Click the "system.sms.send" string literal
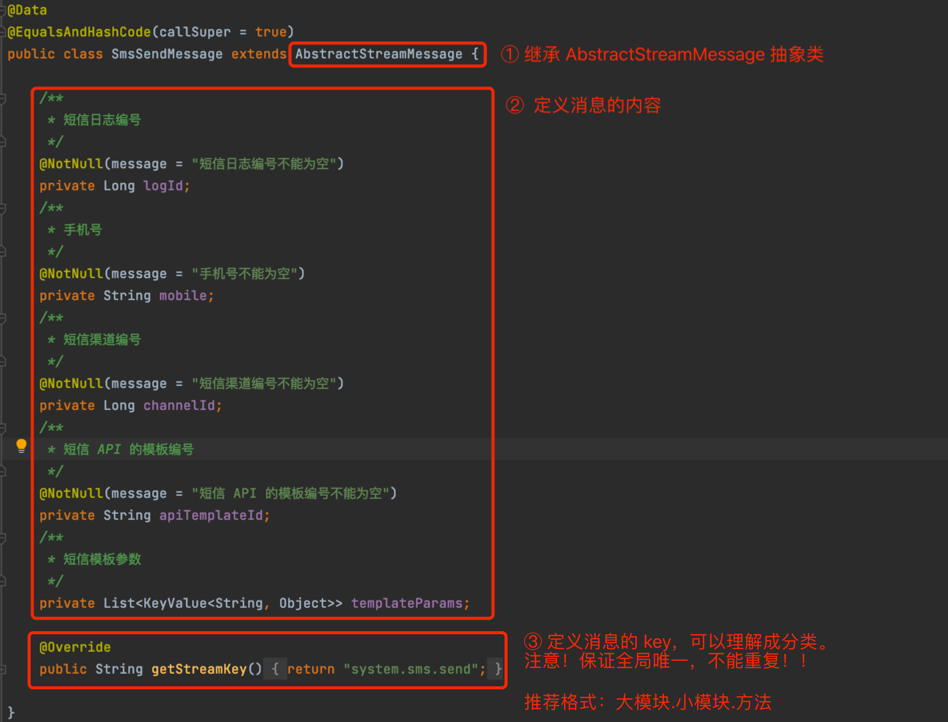Image resolution: width=948 pixels, height=722 pixels. pos(411,669)
